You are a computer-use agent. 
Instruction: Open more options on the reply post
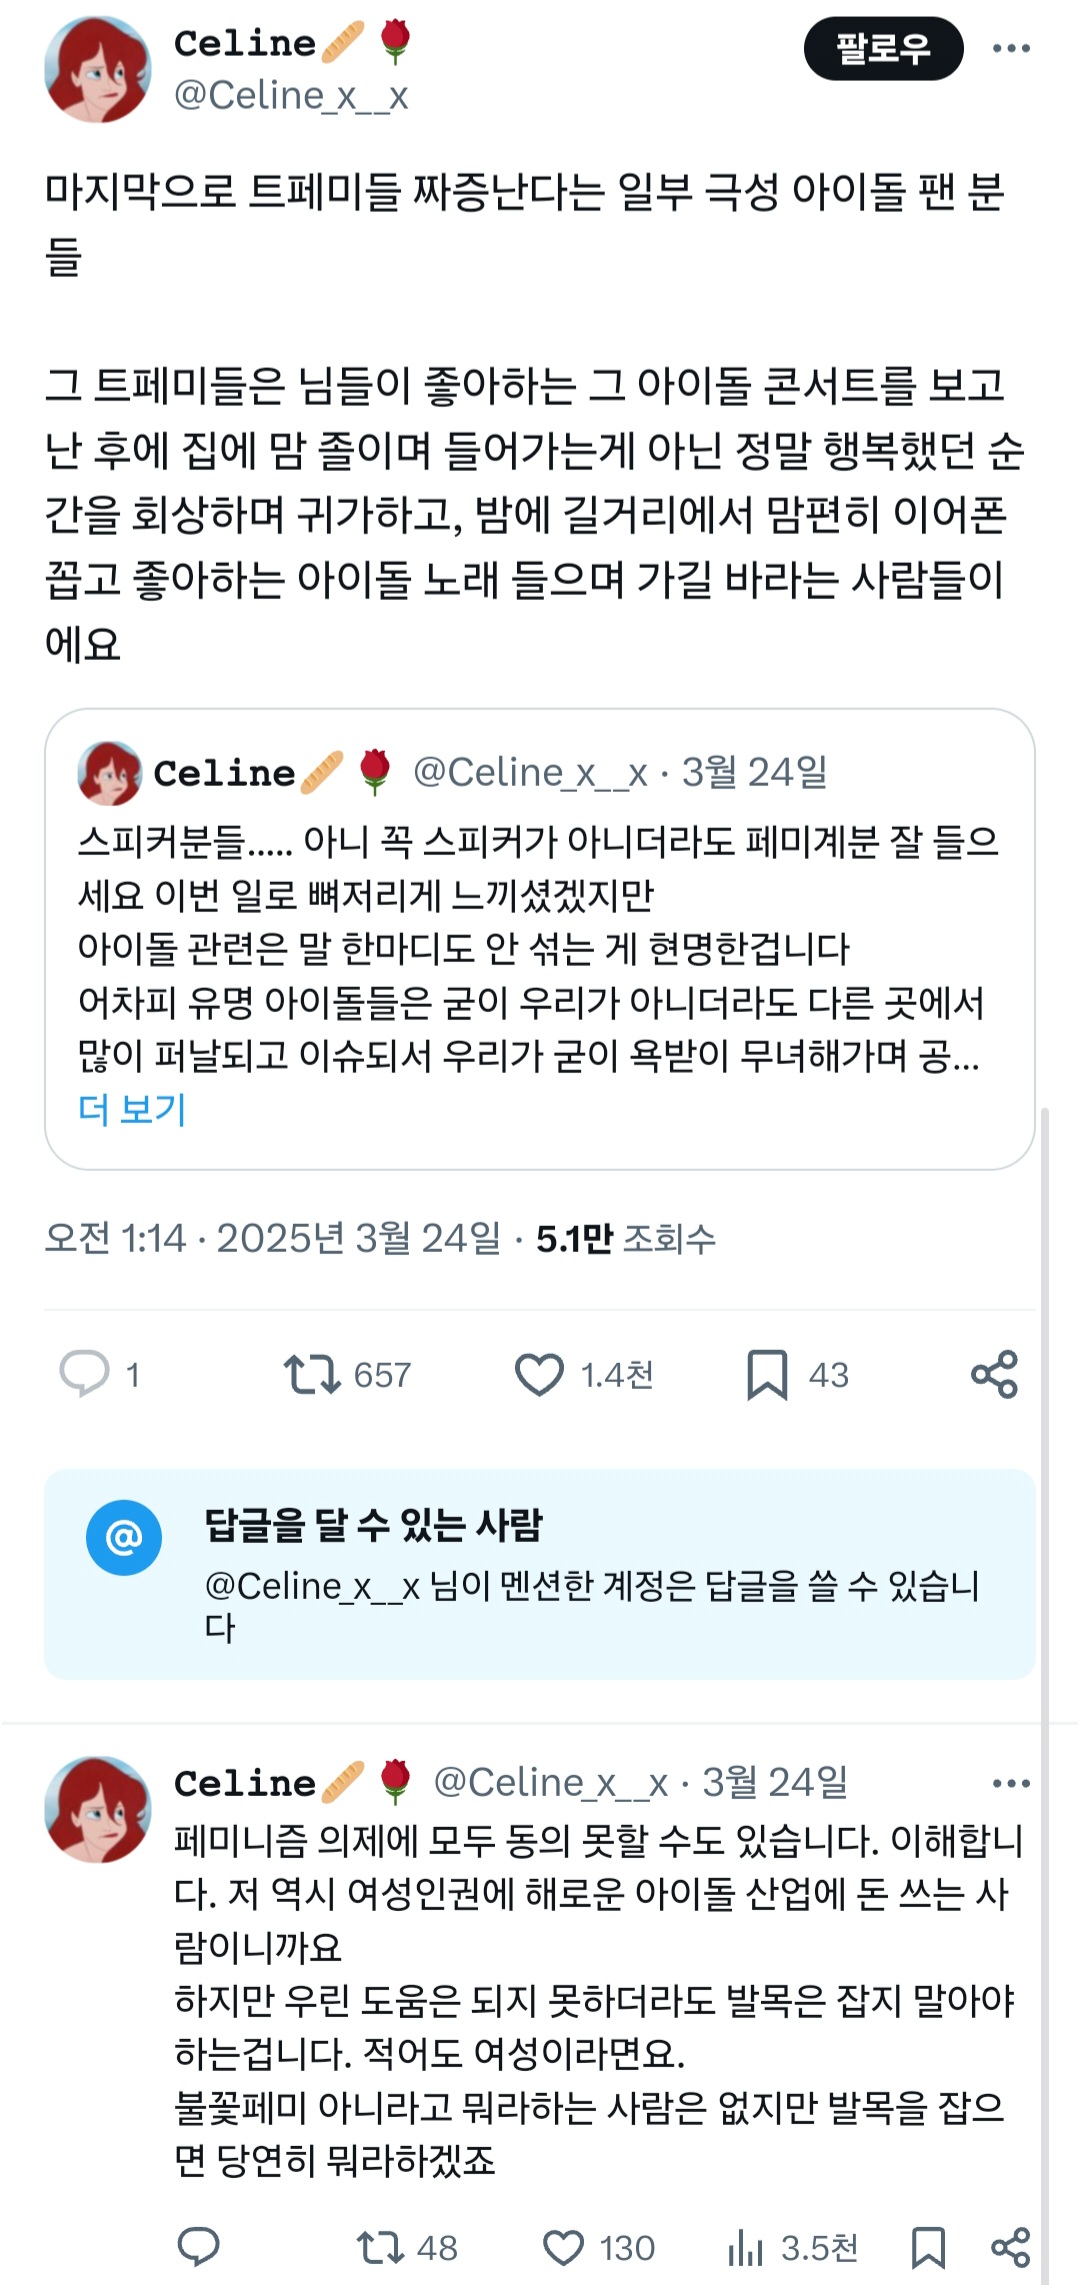coord(1011,1783)
